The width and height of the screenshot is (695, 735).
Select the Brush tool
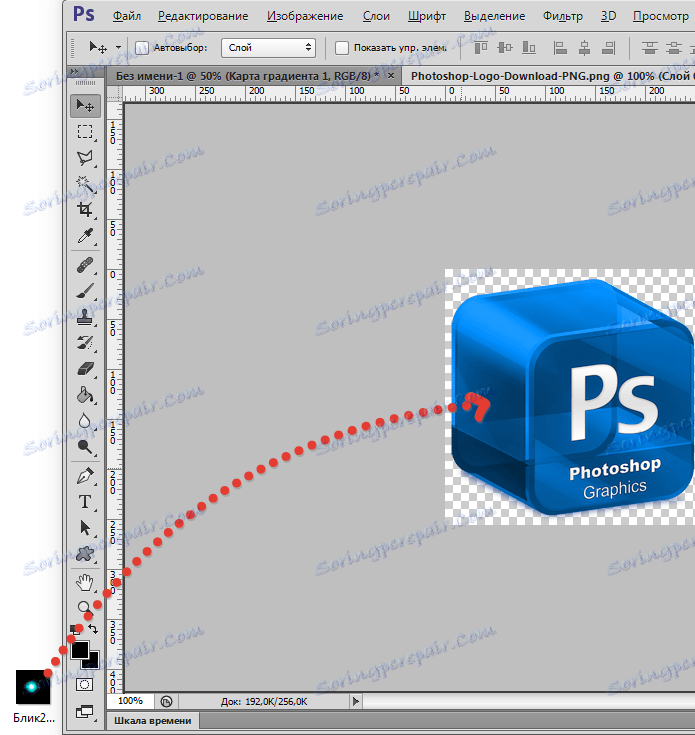85,292
